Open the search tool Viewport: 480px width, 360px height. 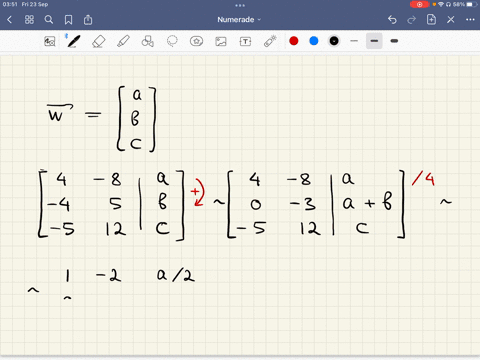49,20
